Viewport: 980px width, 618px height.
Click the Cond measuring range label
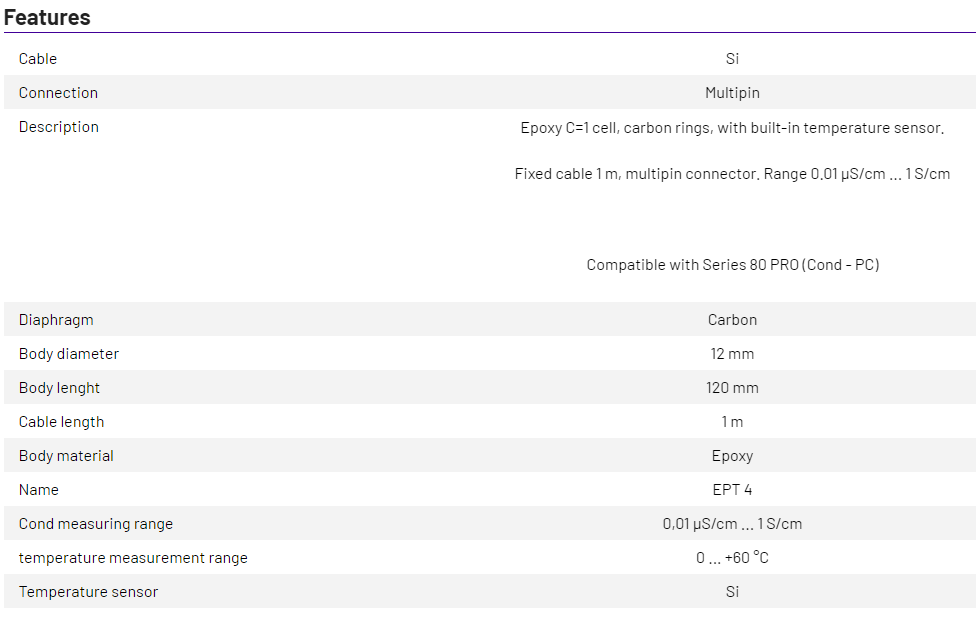tap(95, 524)
